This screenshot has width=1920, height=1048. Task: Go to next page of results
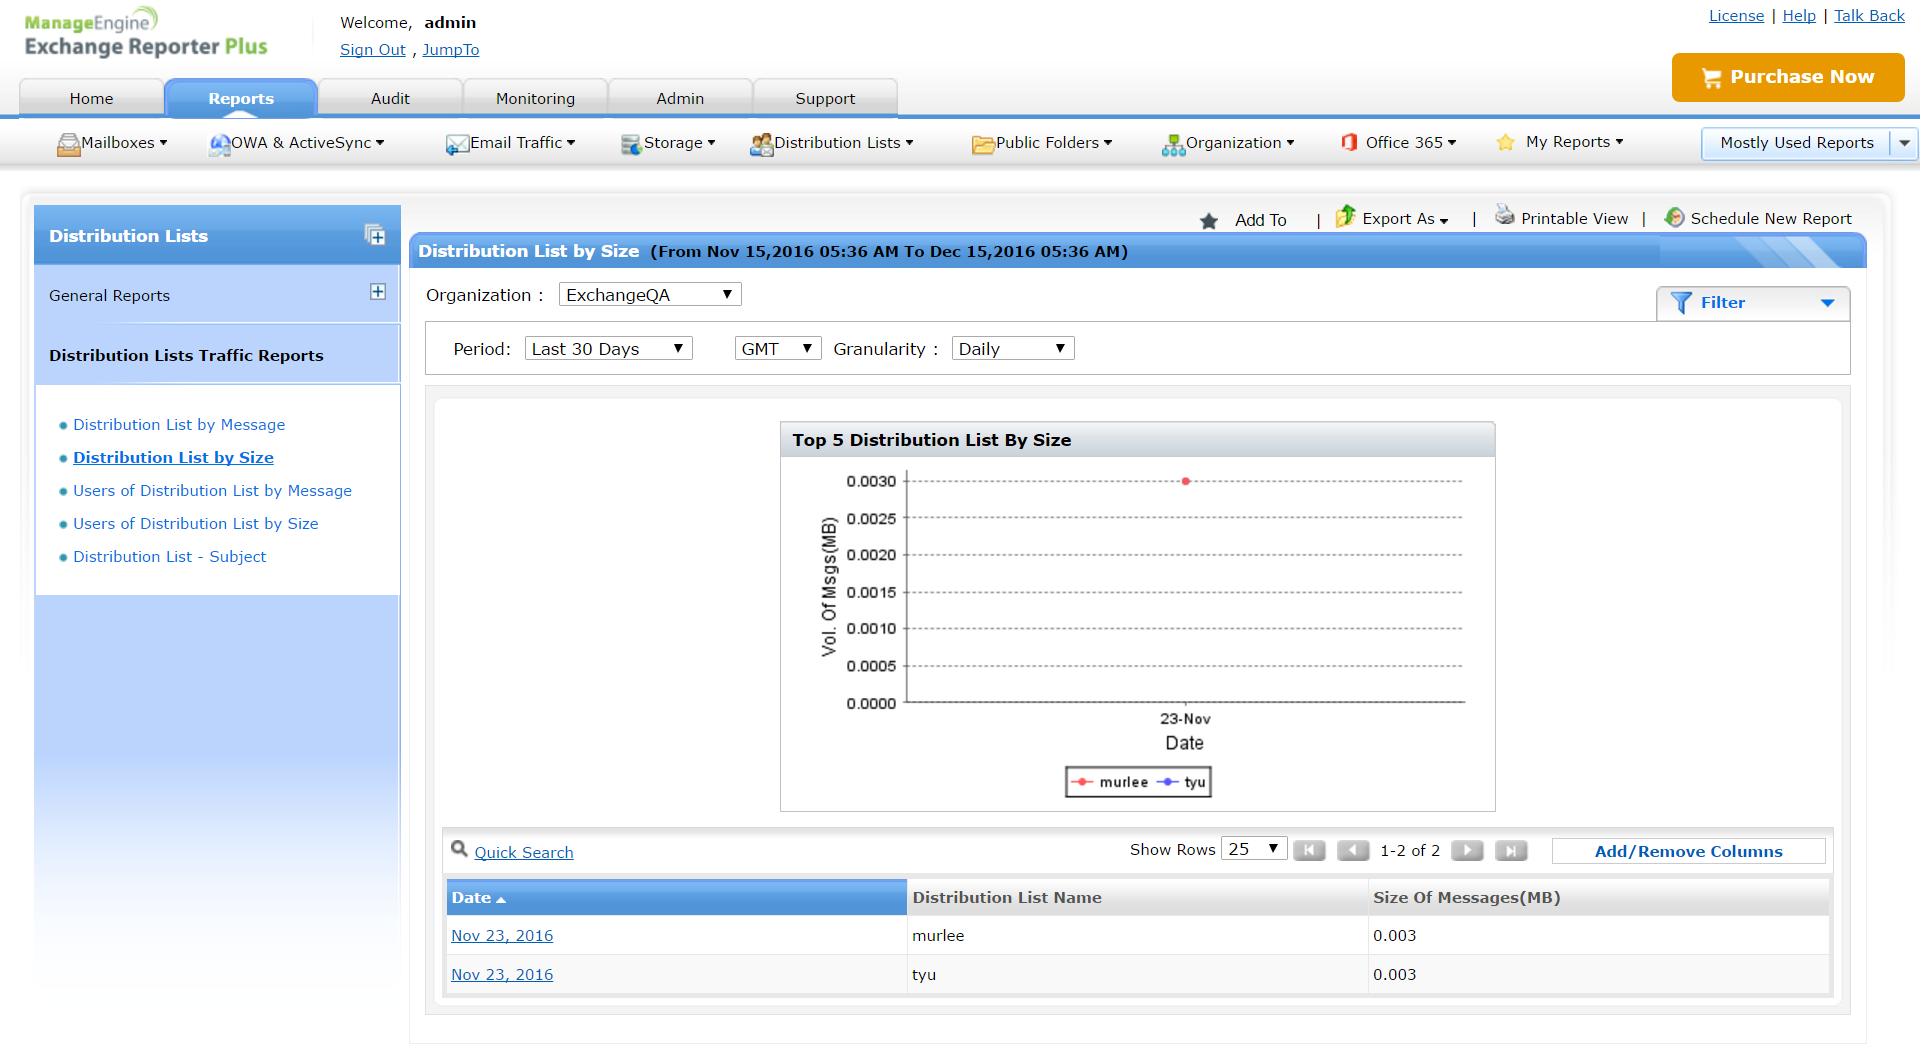pyautogui.click(x=1467, y=850)
